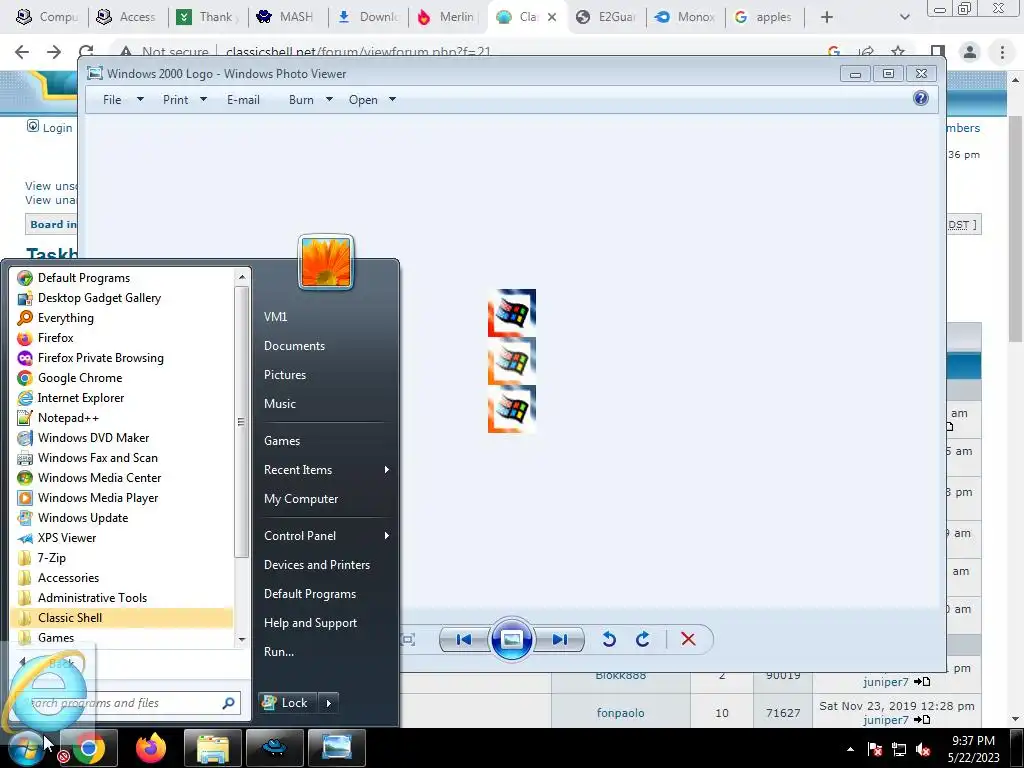Start the slide show in Photo Viewer
This screenshot has height=768, width=1024.
click(511, 639)
